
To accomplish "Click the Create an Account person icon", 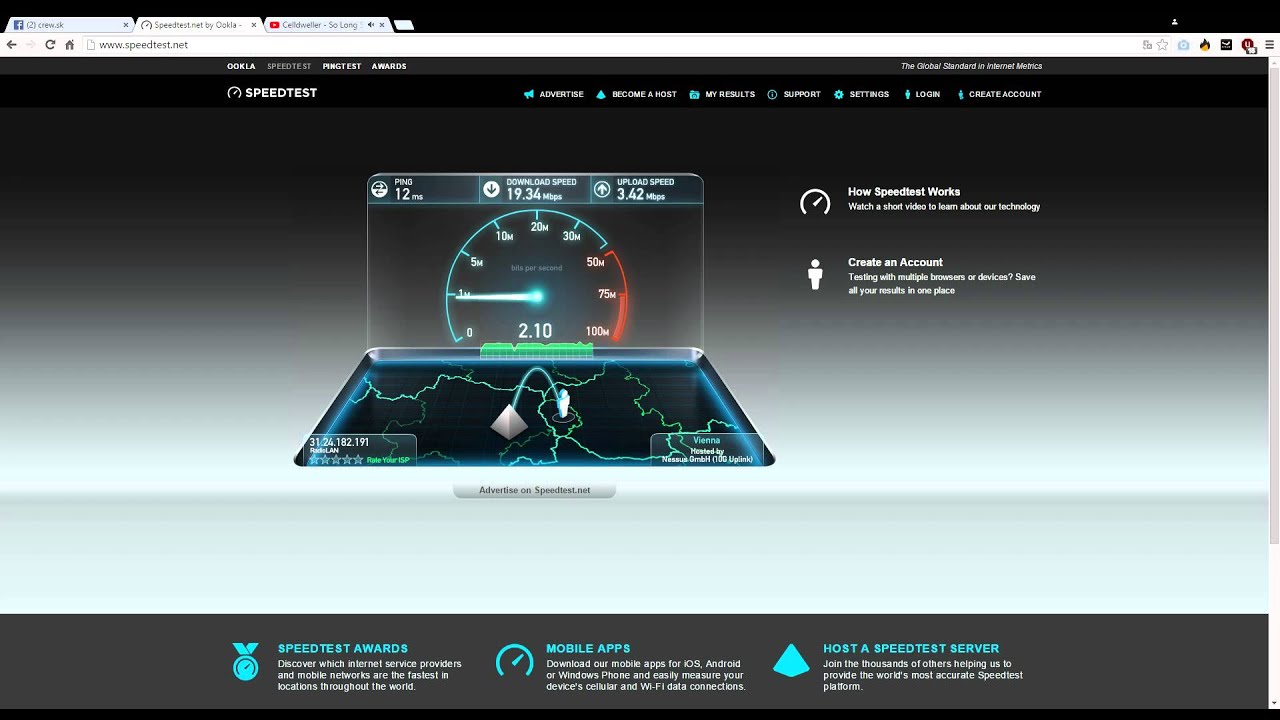I will [x=815, y=274].
